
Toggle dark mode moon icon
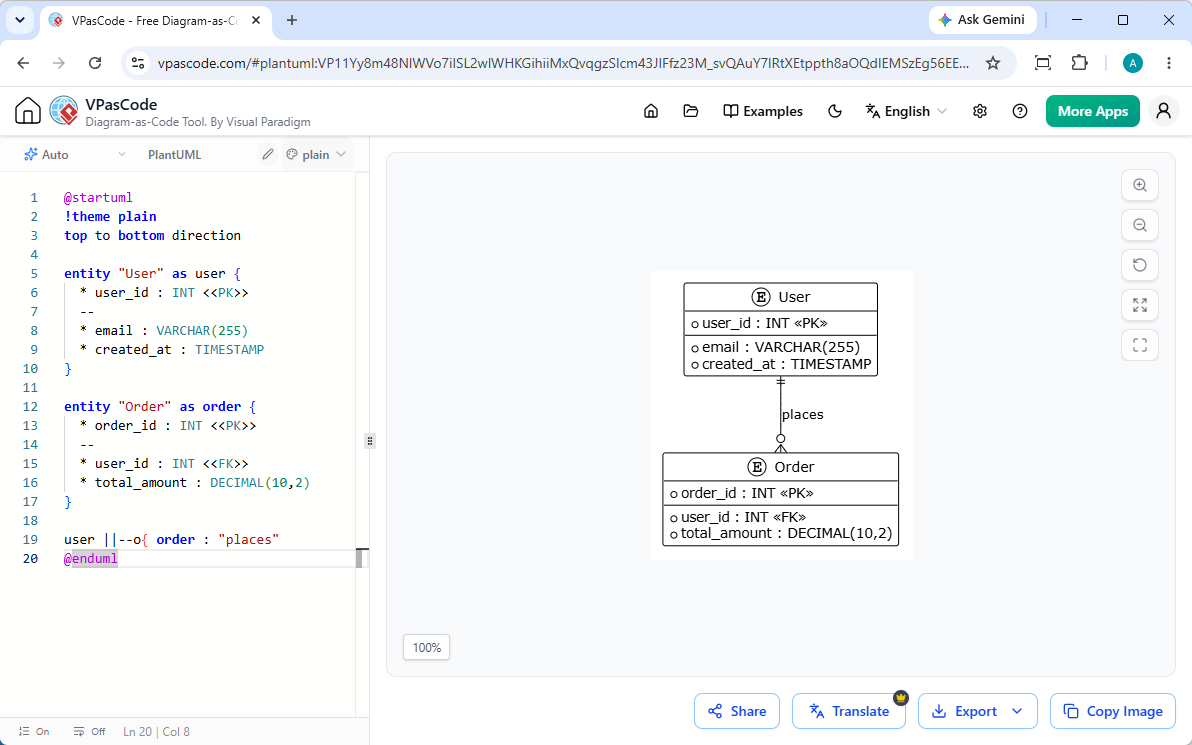(x=835, y=111)
